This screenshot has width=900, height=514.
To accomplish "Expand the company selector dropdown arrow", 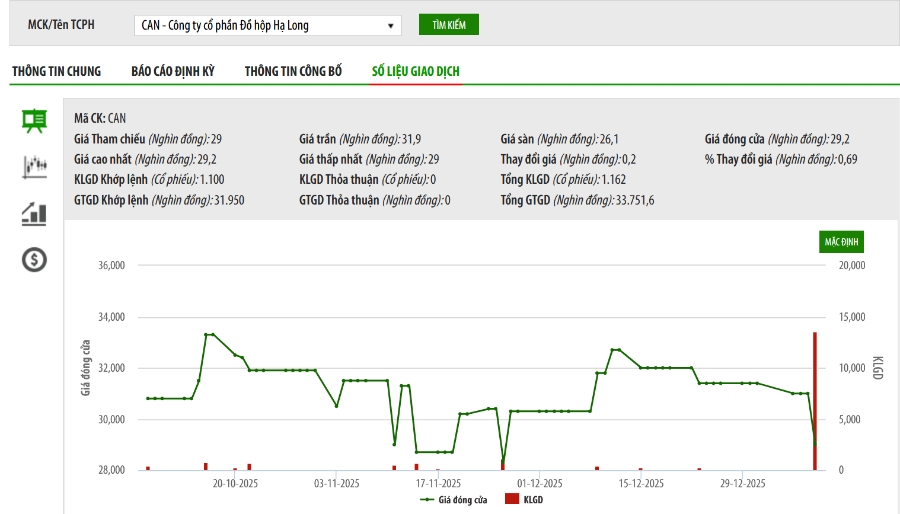I will tap(390, 26).
